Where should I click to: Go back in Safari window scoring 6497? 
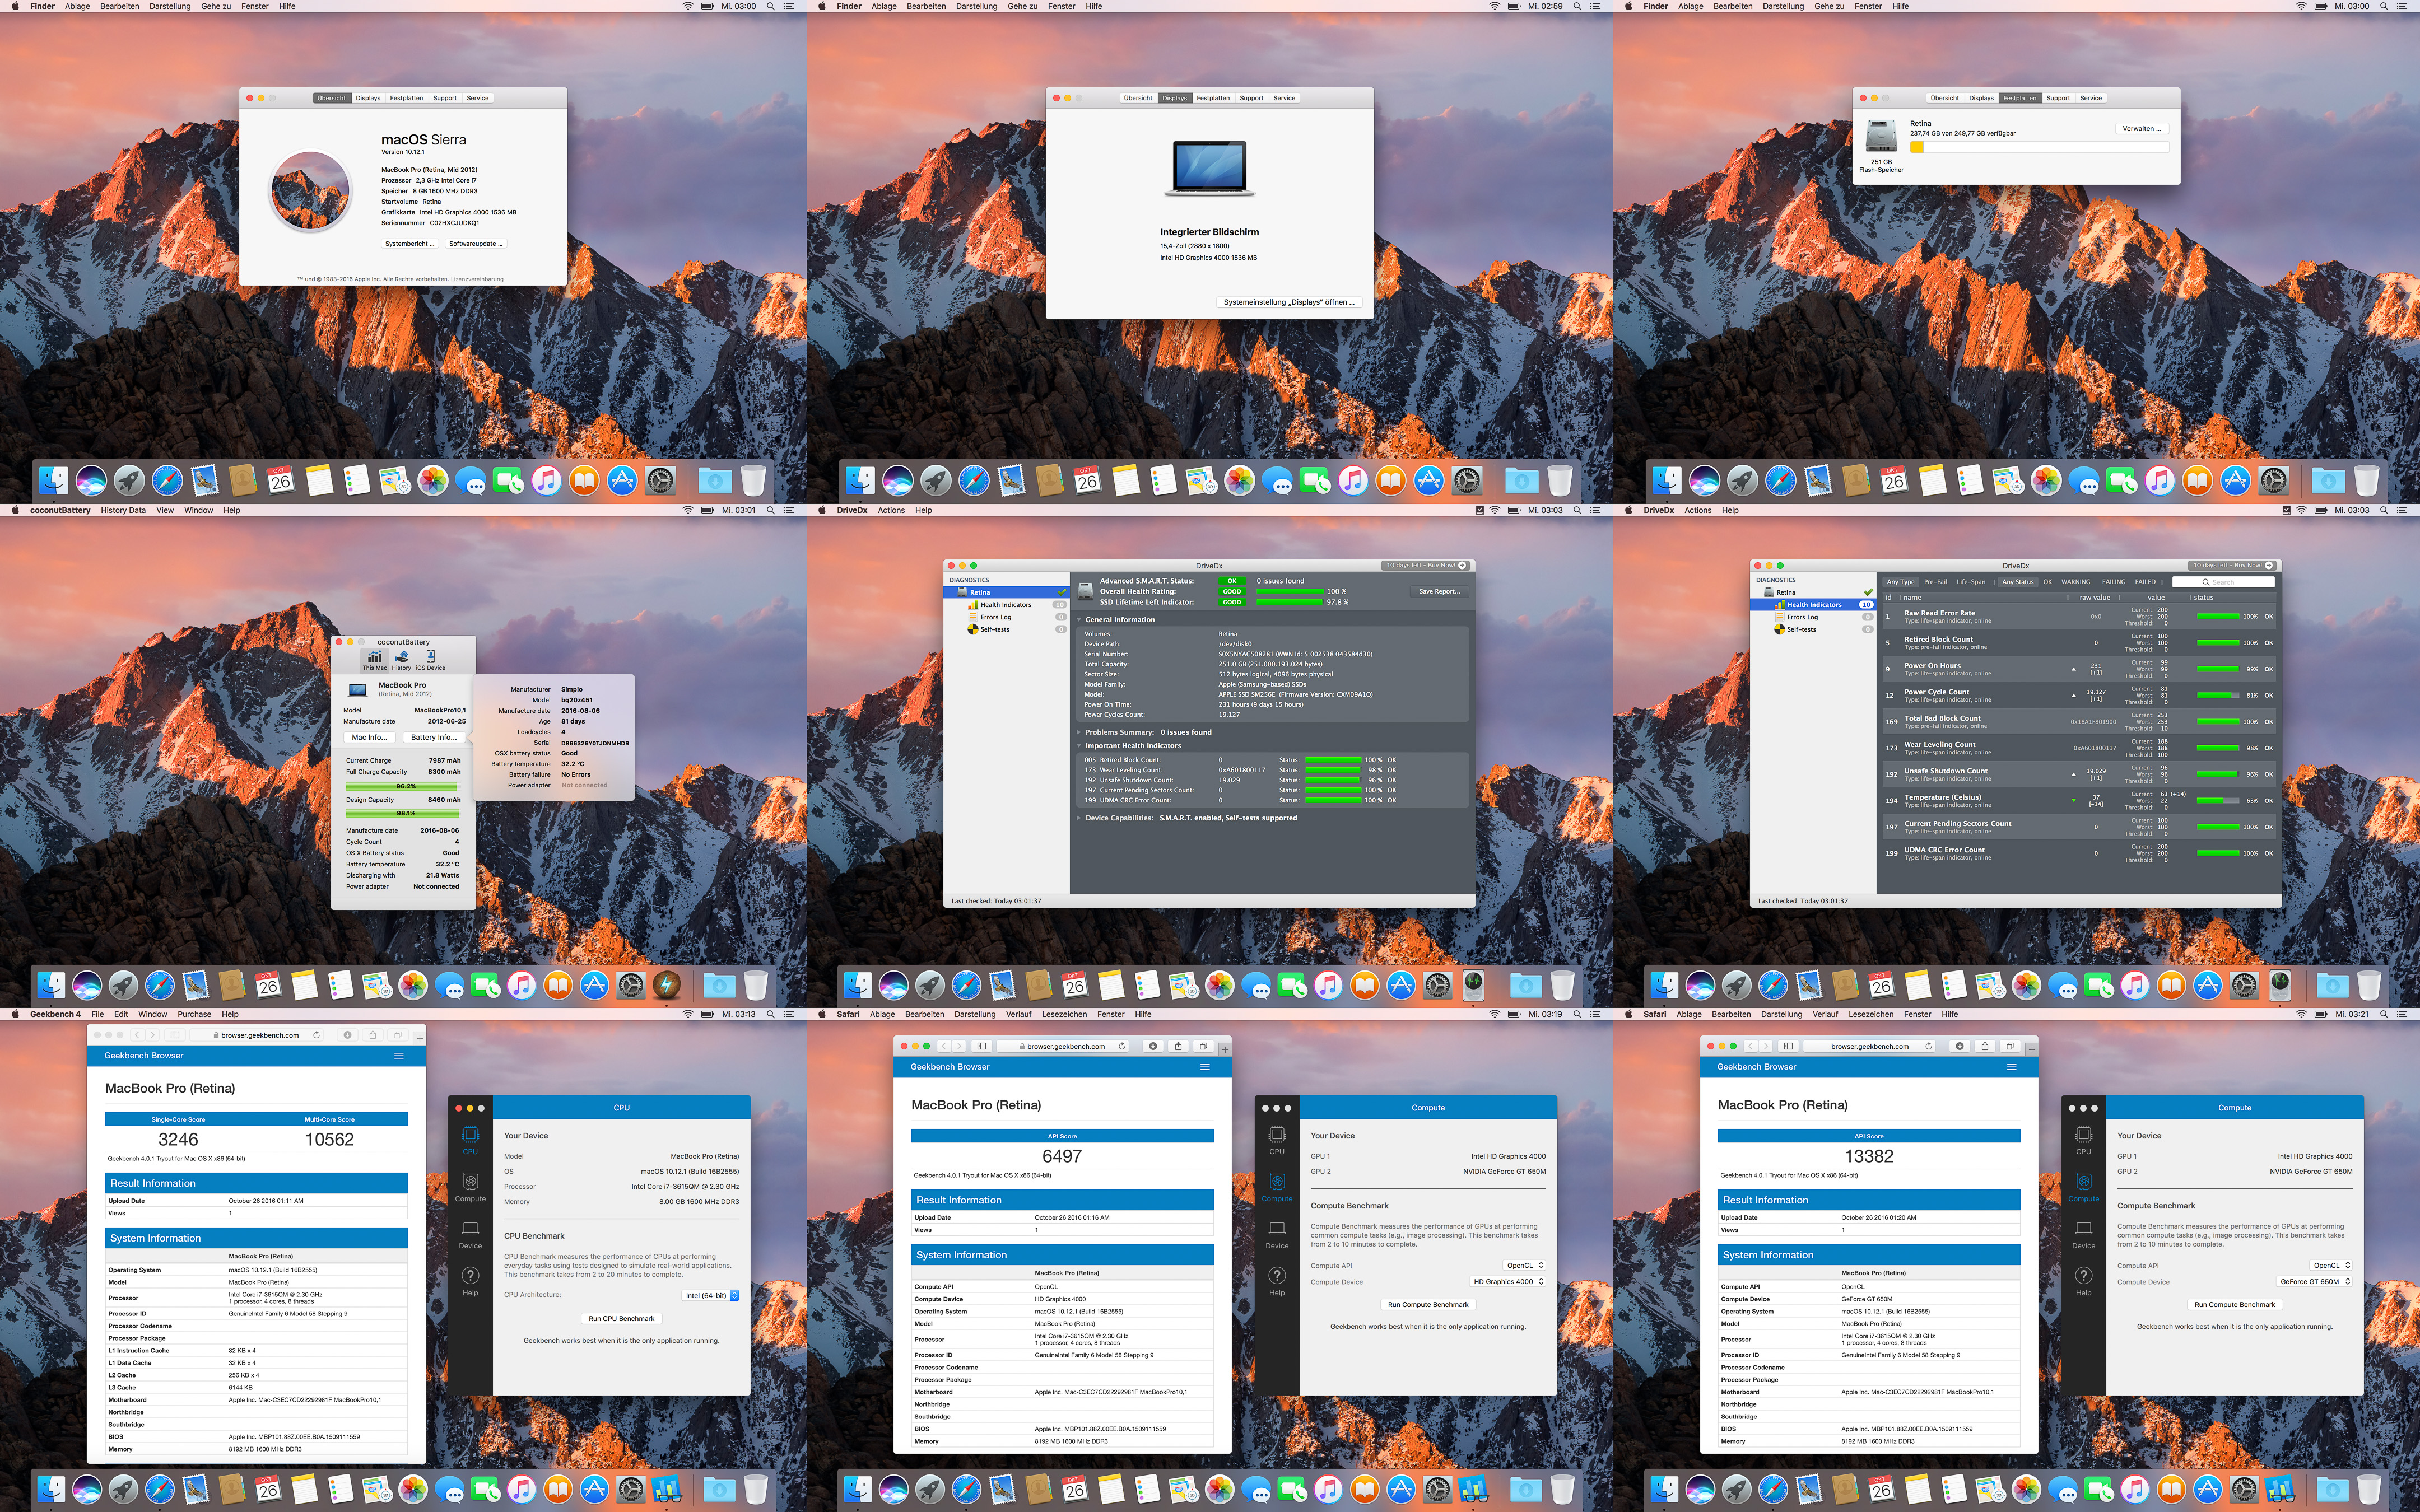click(943, 1046)
